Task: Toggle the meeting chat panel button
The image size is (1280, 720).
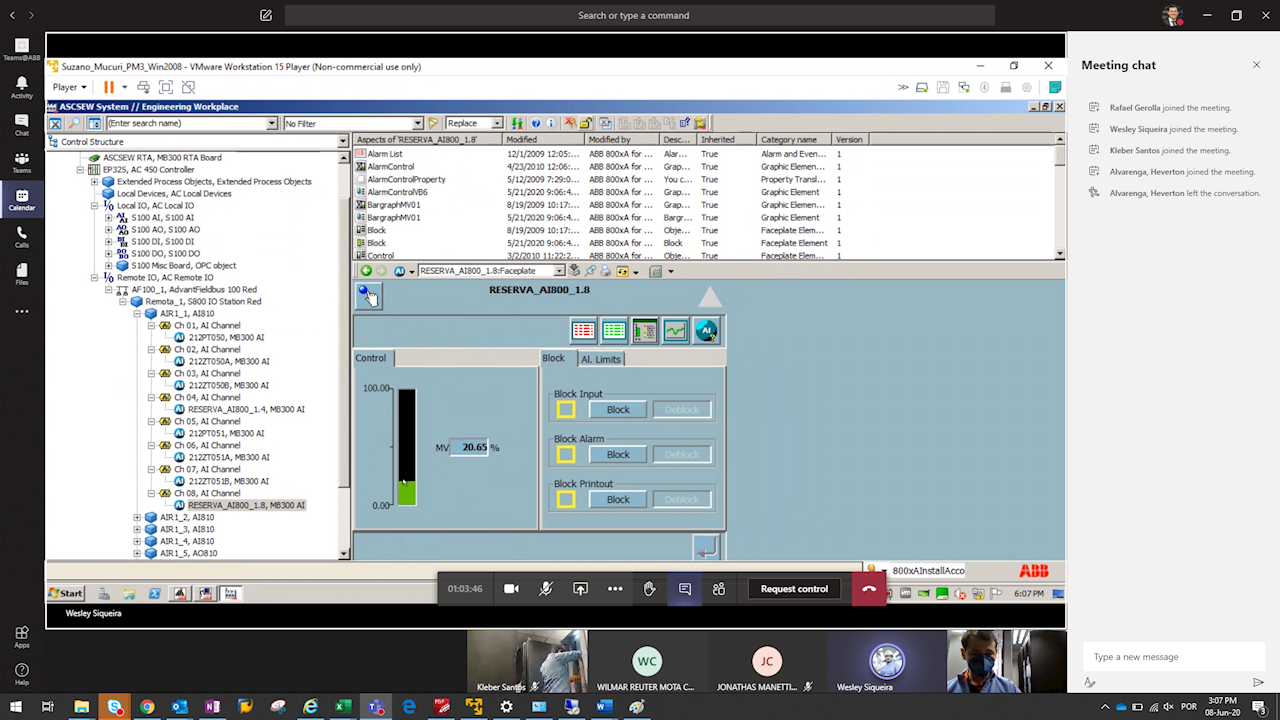Action: click(x=685, y=589)
